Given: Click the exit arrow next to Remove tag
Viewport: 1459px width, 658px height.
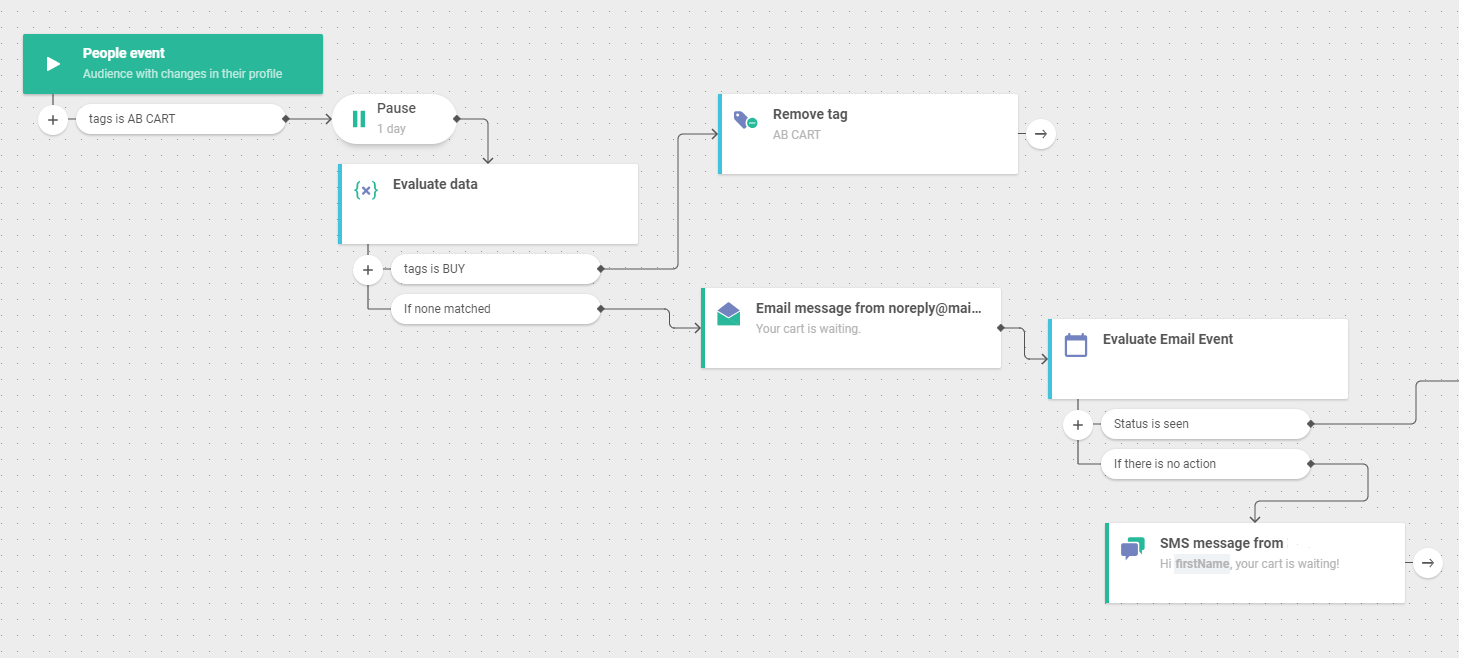Looking at the screenshot, I should 1040,132.
